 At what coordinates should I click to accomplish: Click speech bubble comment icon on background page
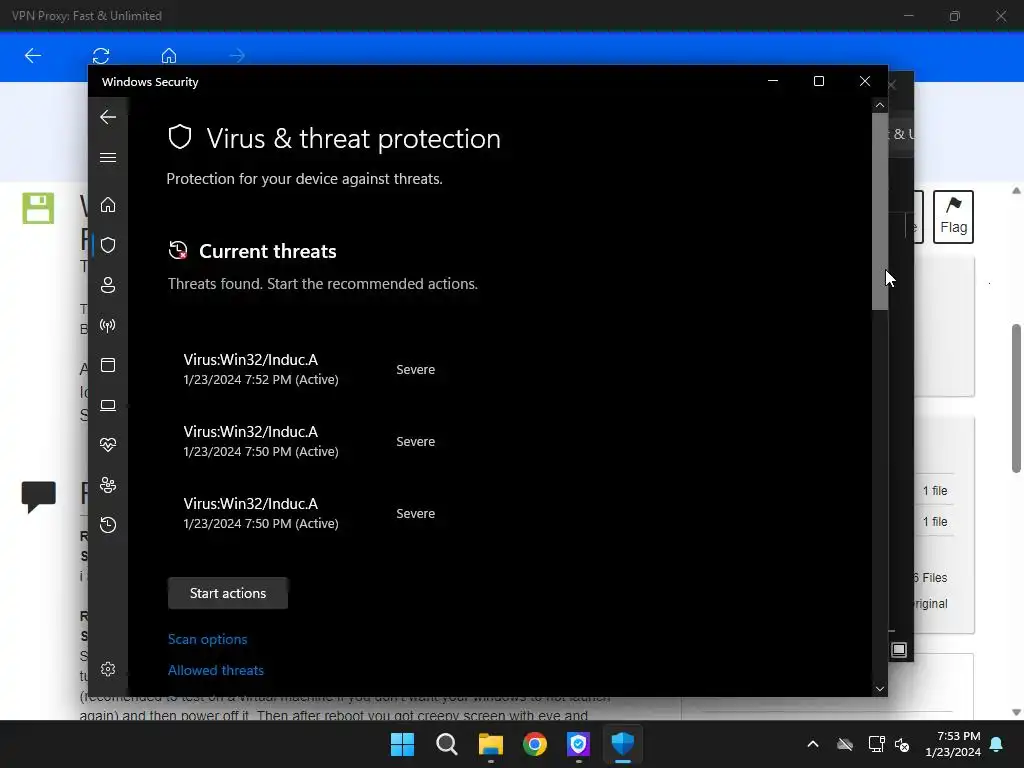click(x=39, y=496)
